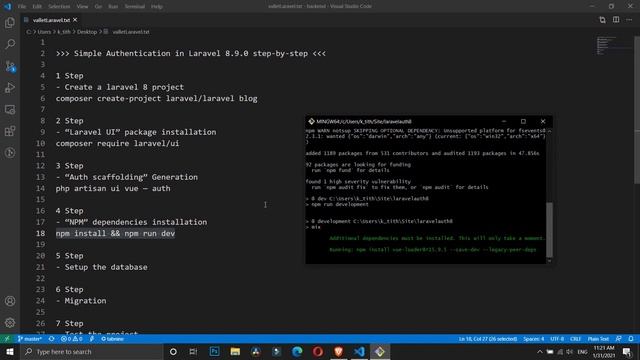Open the Remote Explorer view
Viewport: 640px width, 360px height.
click(x=10, y=109)
